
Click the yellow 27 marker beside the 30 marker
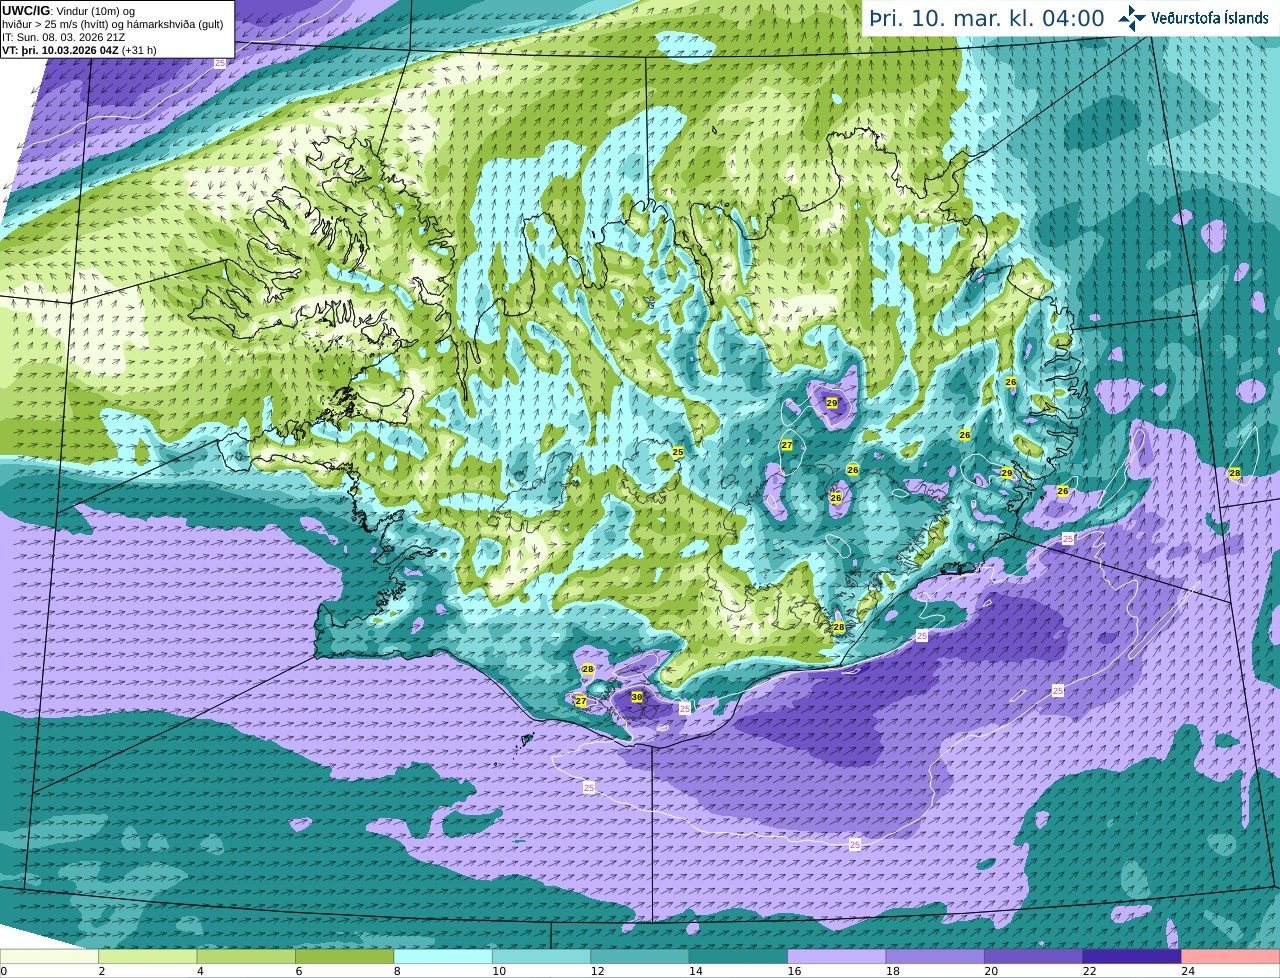coord(581,701)
